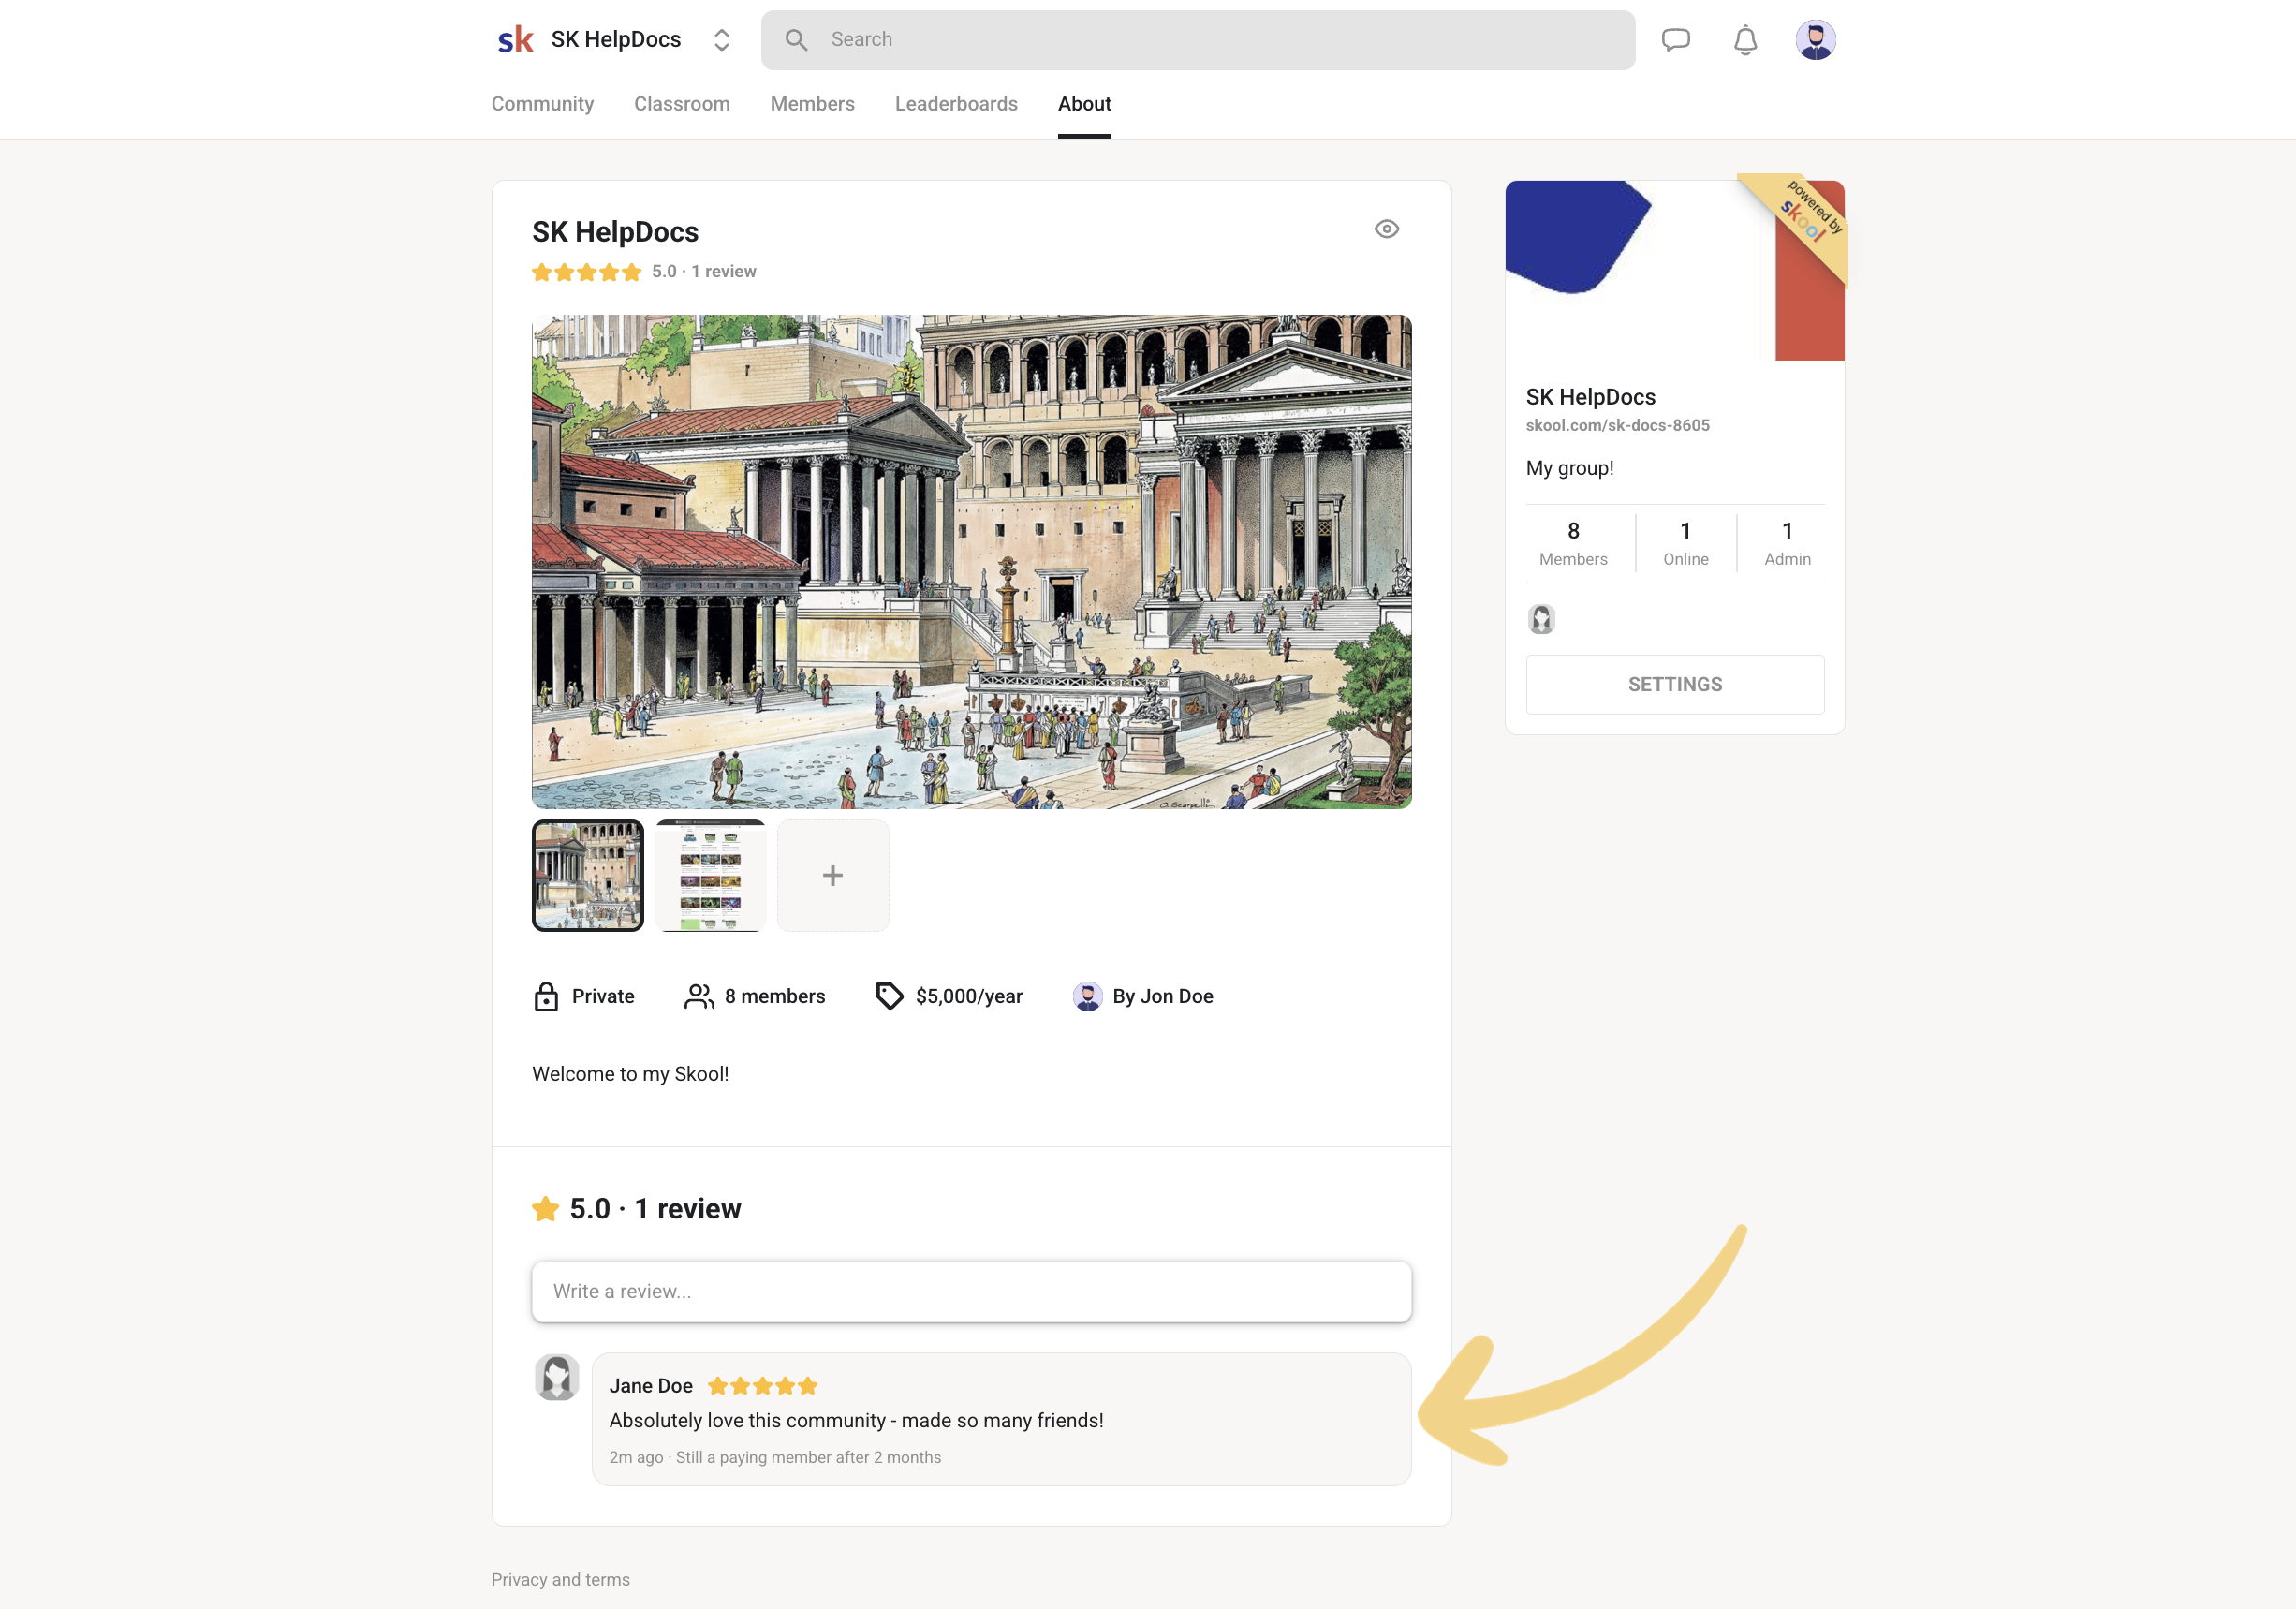This screenshot has width=2296, height=1609.
Task: Click the sidebar group cover banner image
Action: (1674, 270)
